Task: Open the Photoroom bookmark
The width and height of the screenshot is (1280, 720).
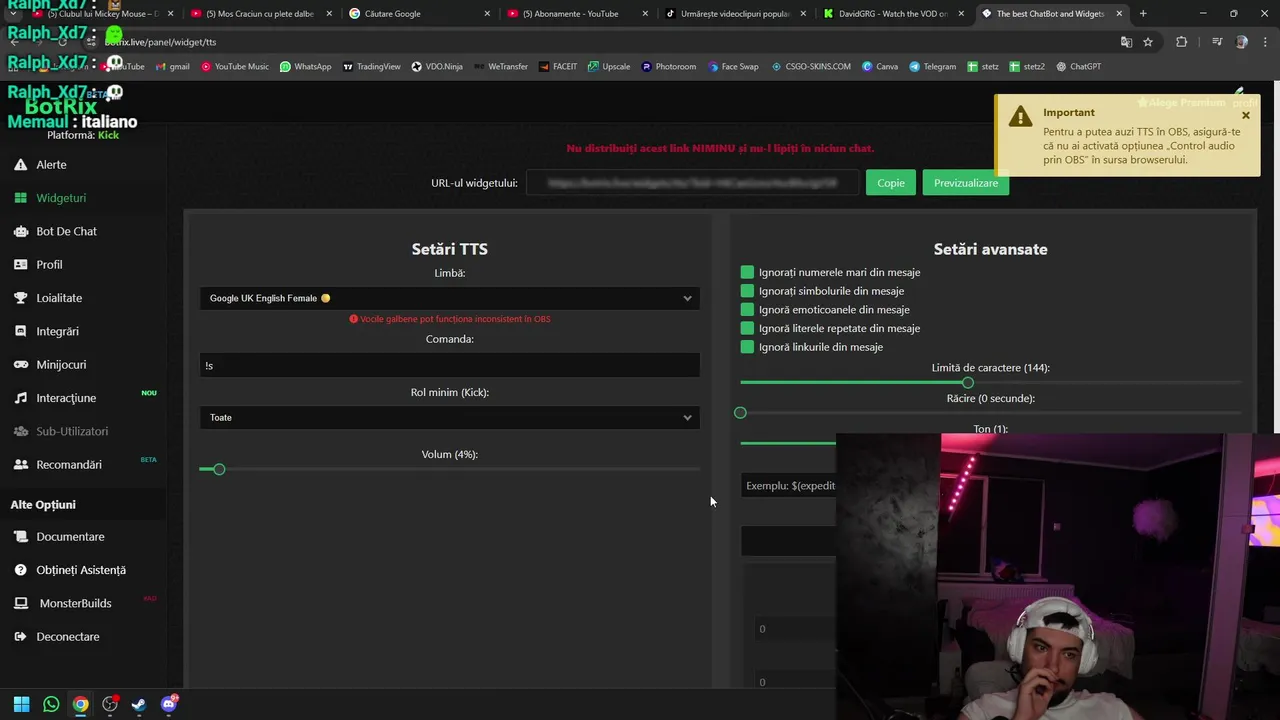Action: tap(669, 67)
